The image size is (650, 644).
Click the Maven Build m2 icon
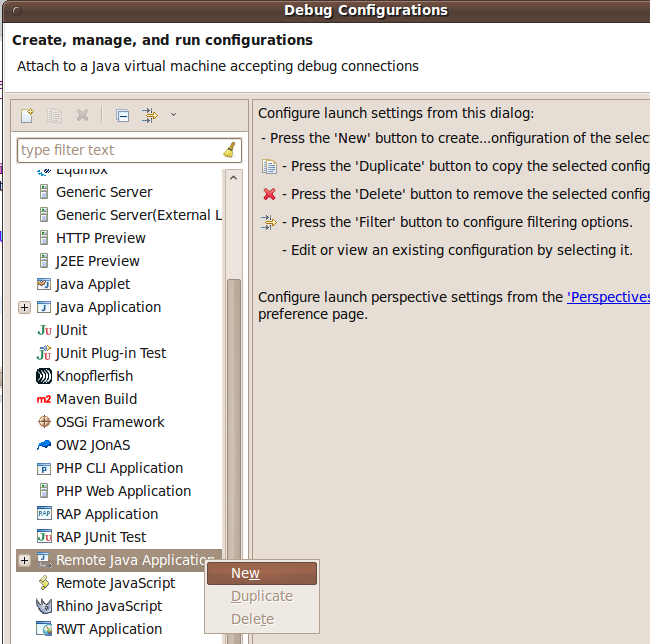point(44,399)
